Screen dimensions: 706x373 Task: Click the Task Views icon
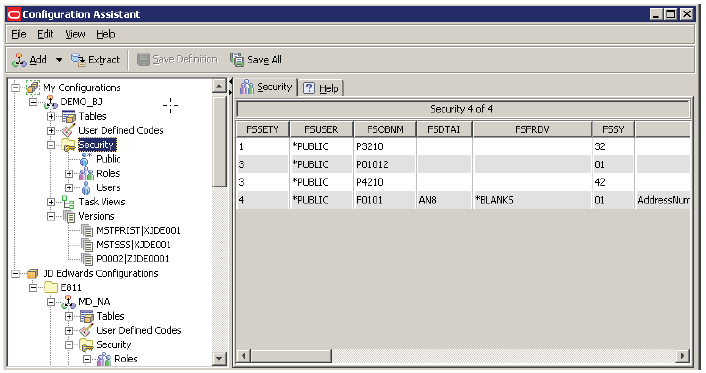(x=68, y=202)
